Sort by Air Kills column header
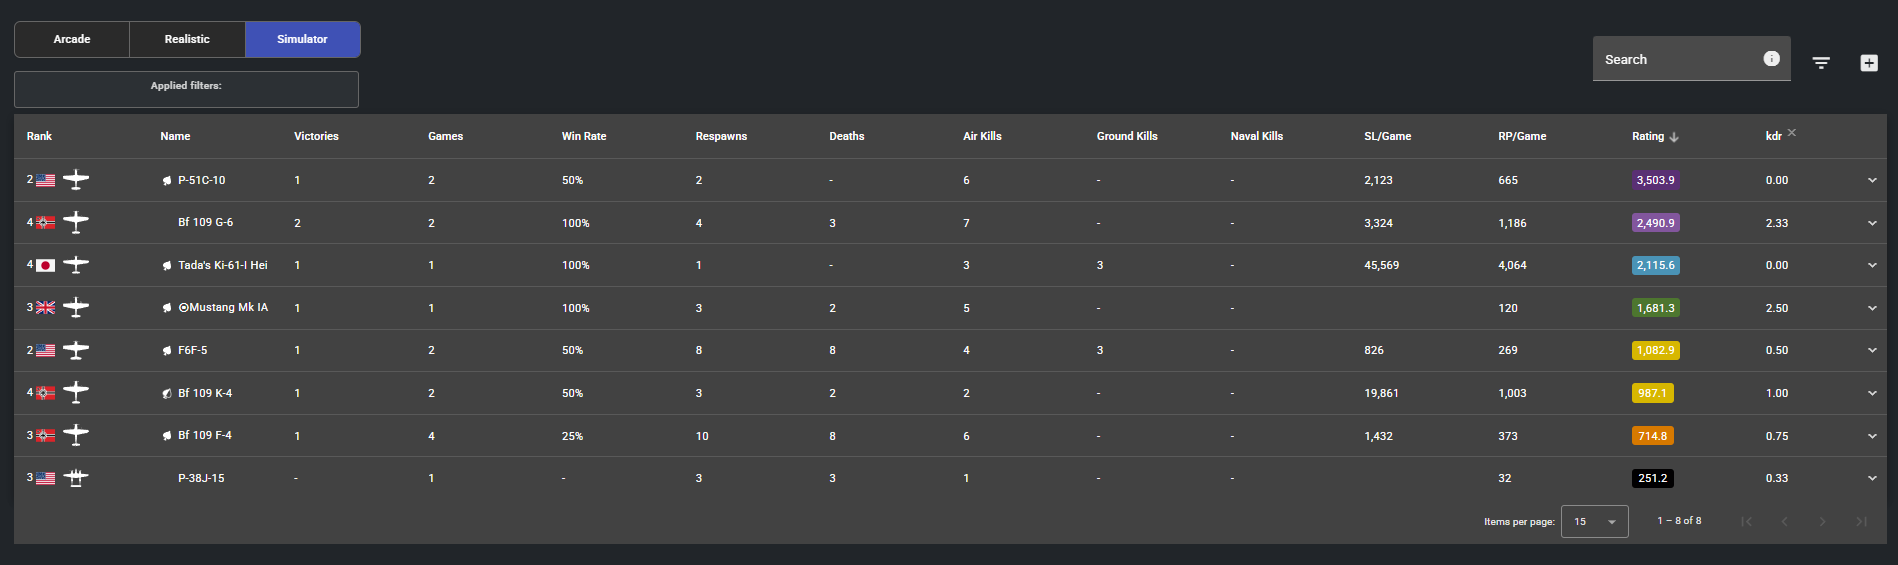1898x565 pixels. tap(982, 136)
